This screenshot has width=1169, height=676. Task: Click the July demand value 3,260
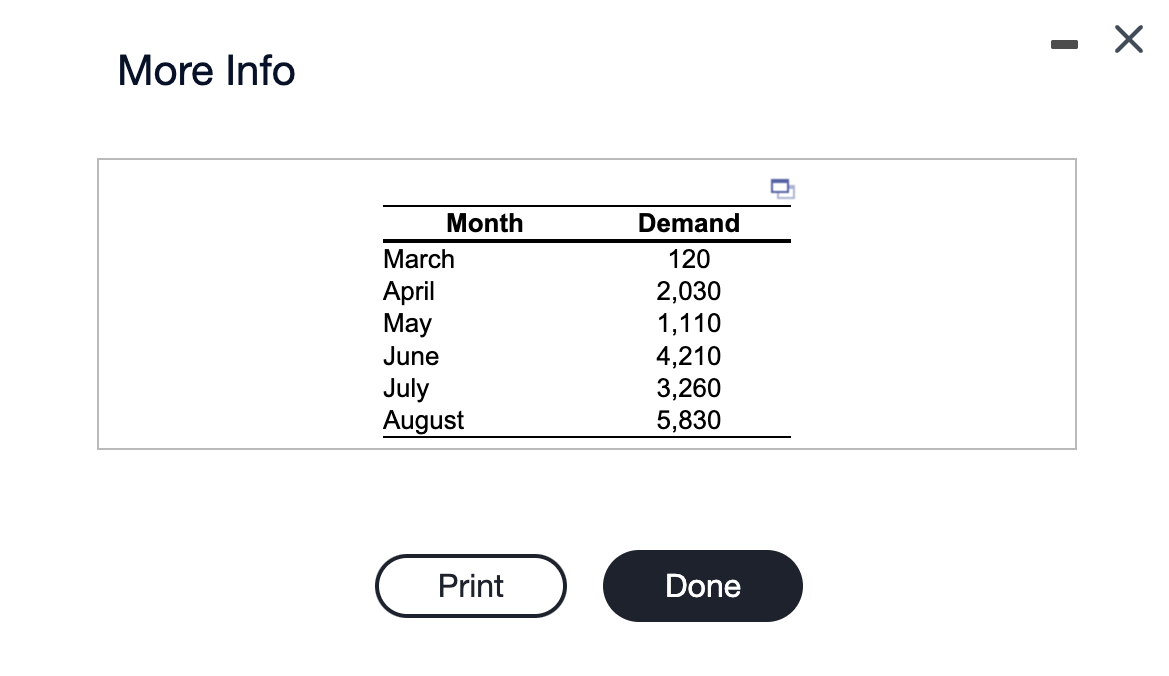(x=688, y=388)
